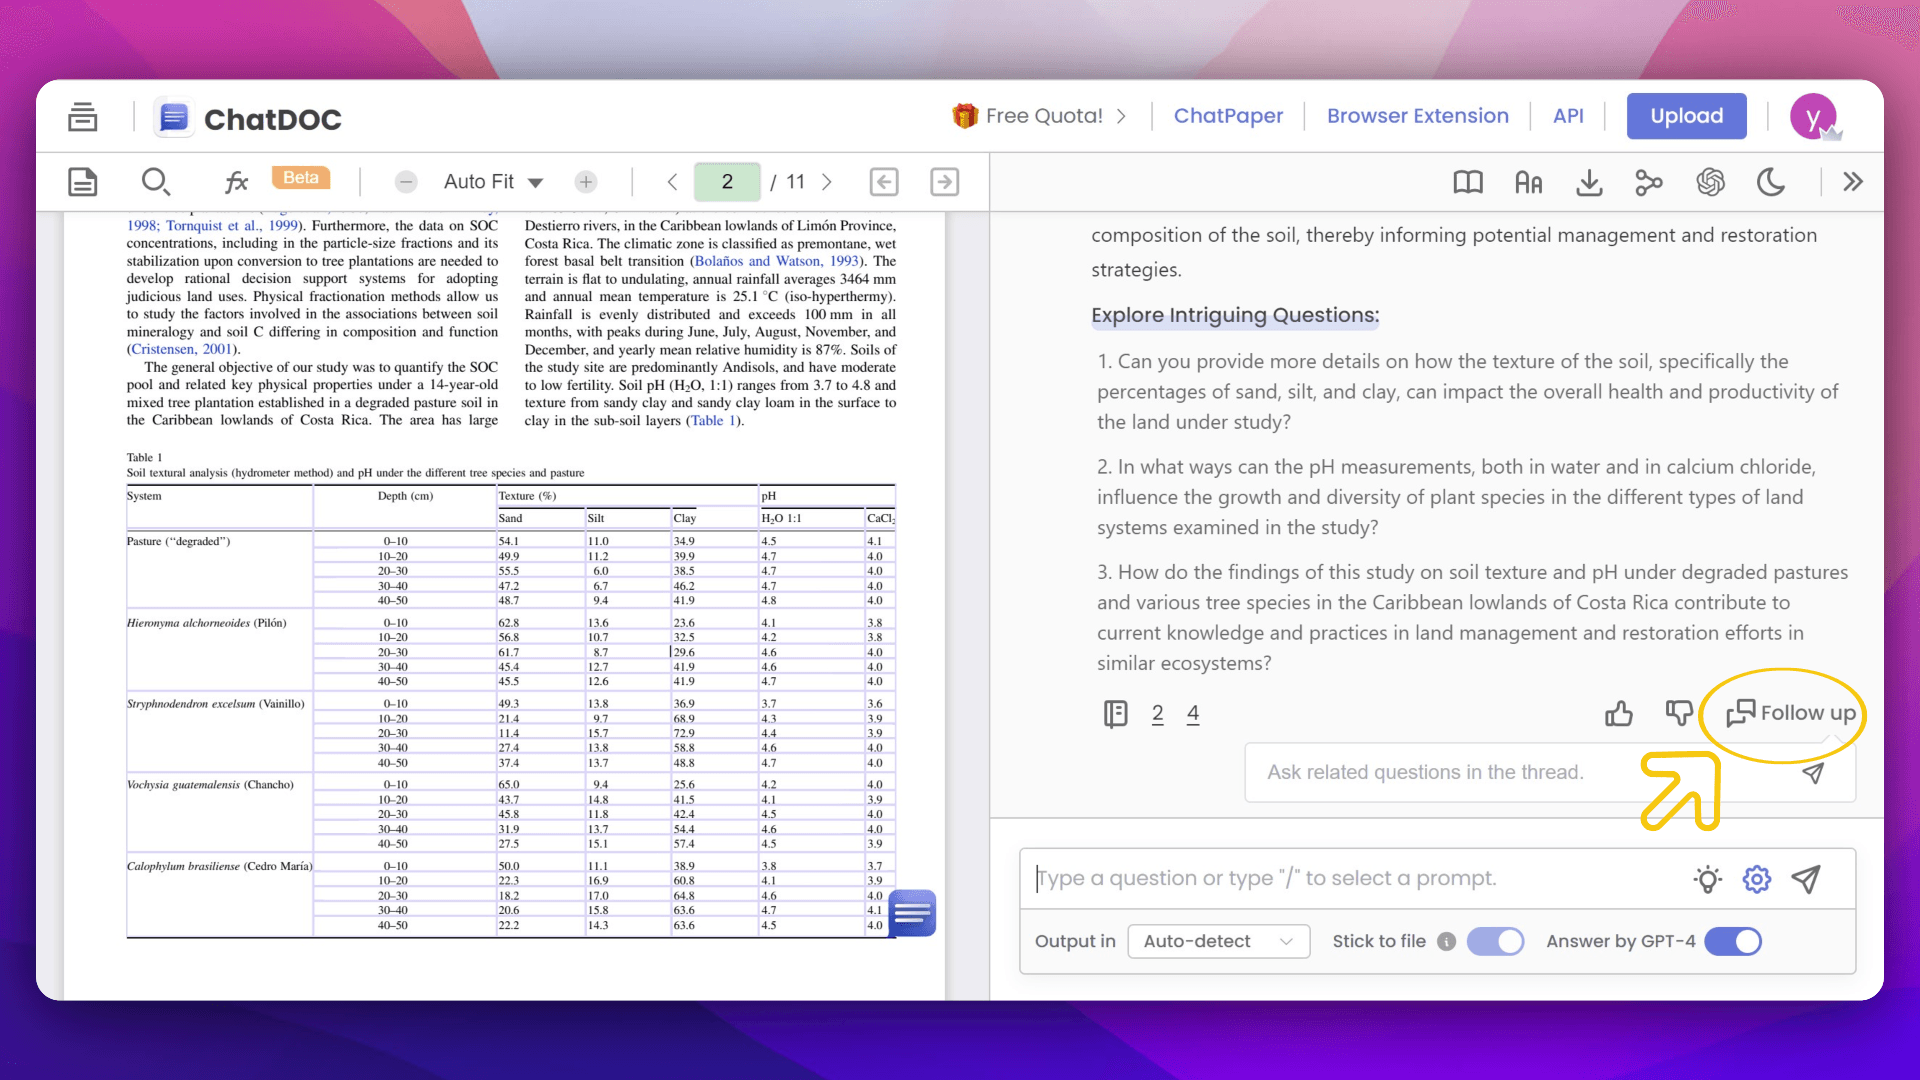Screen dimensions: 1920x1080
Task: Click the expand sidebar chevron icon
Action: 1853,182
